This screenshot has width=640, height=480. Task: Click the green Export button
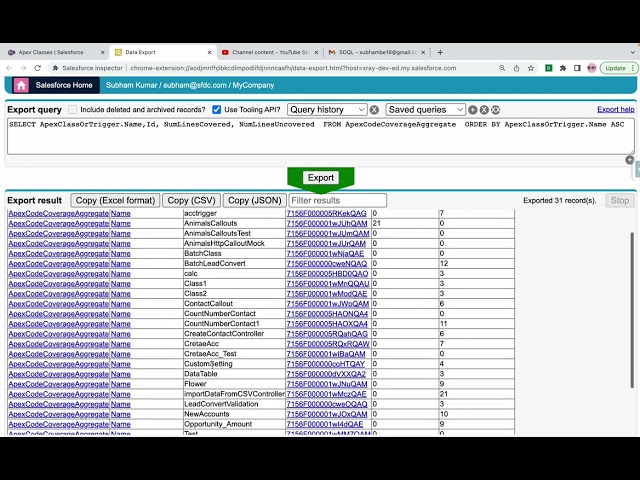pyautogui.click(x=321, y=178)
